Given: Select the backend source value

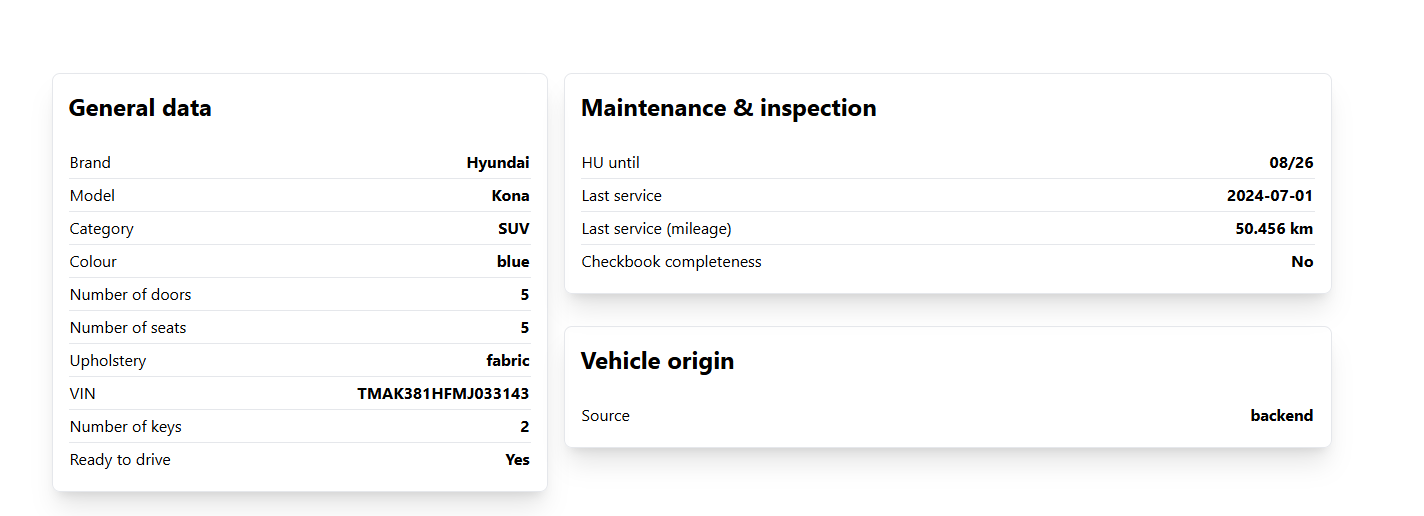Looking at the screenshot, I should tap(1281, 415).
